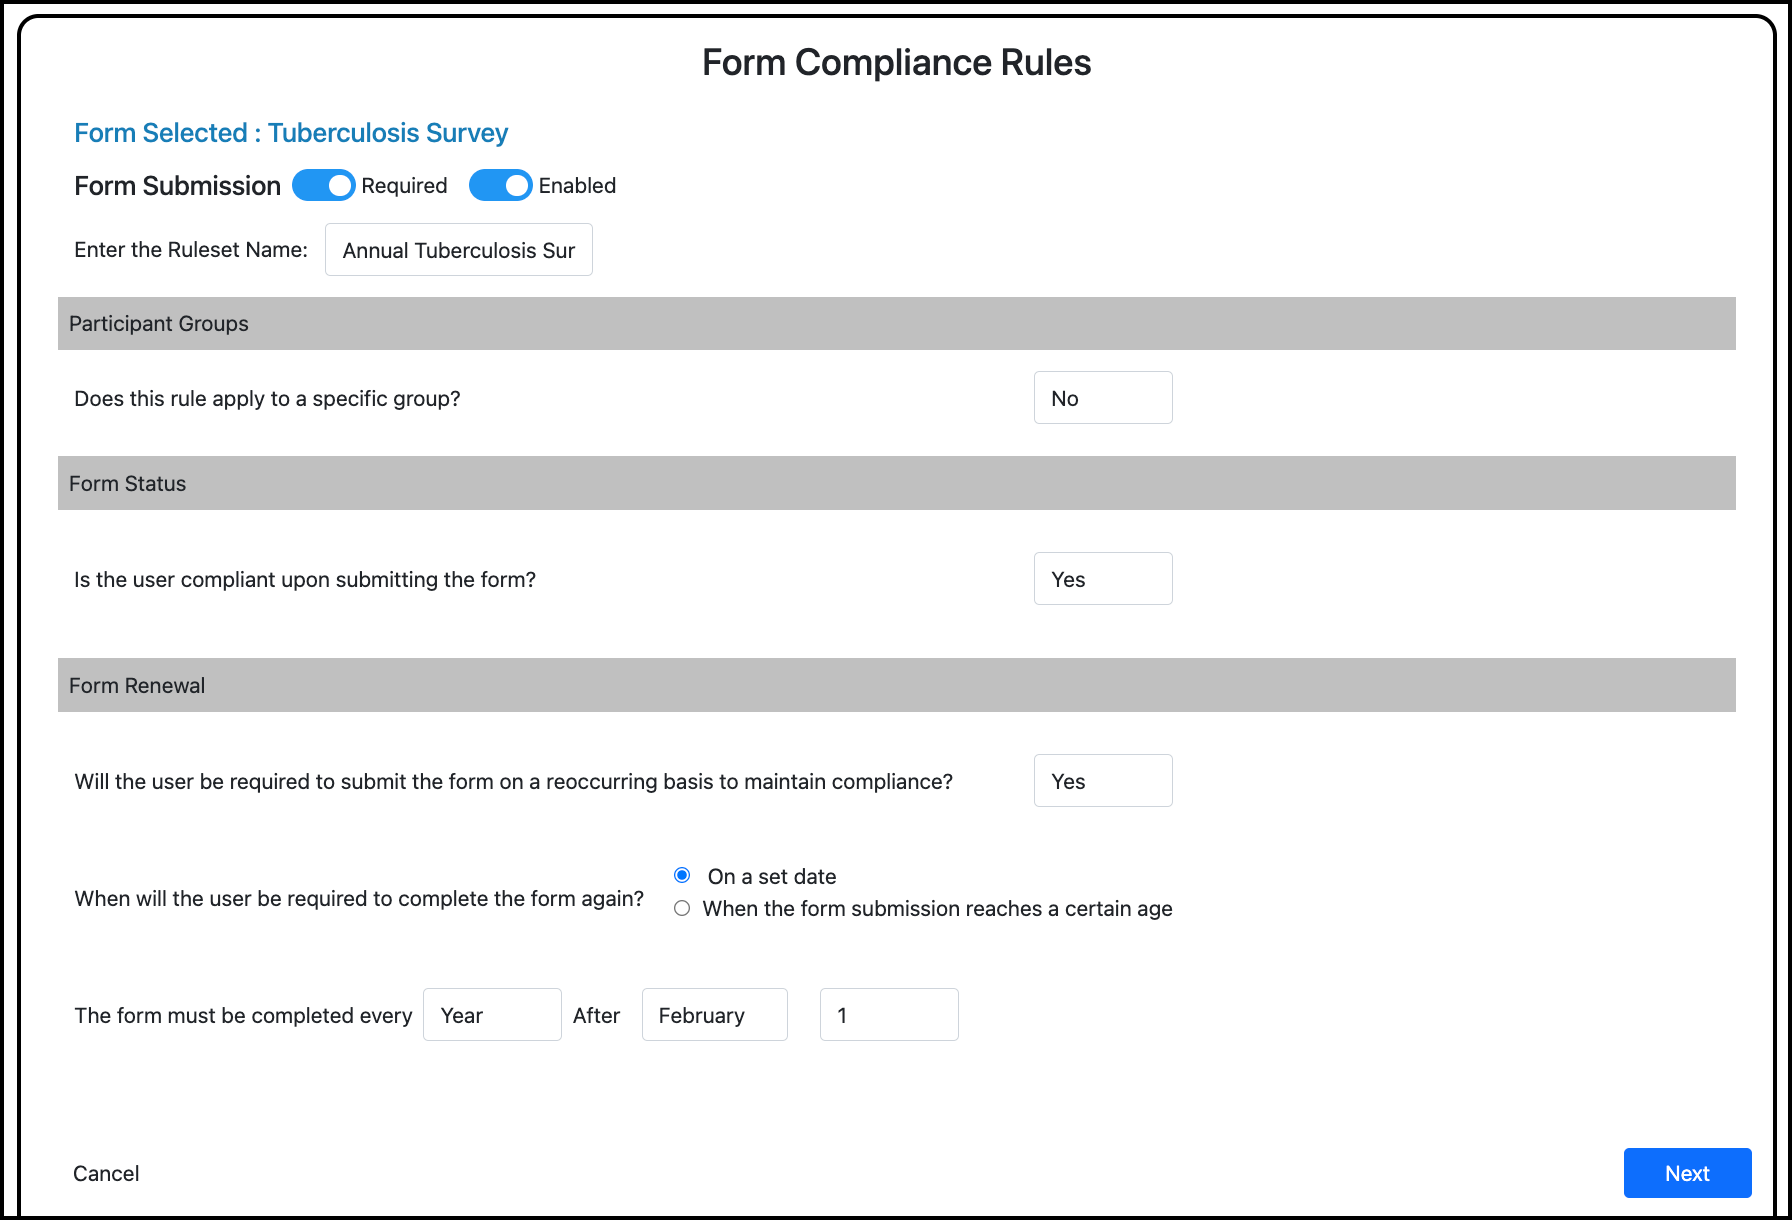Select the On a set date radio button

pyautogui.click(x=682, y=876)
